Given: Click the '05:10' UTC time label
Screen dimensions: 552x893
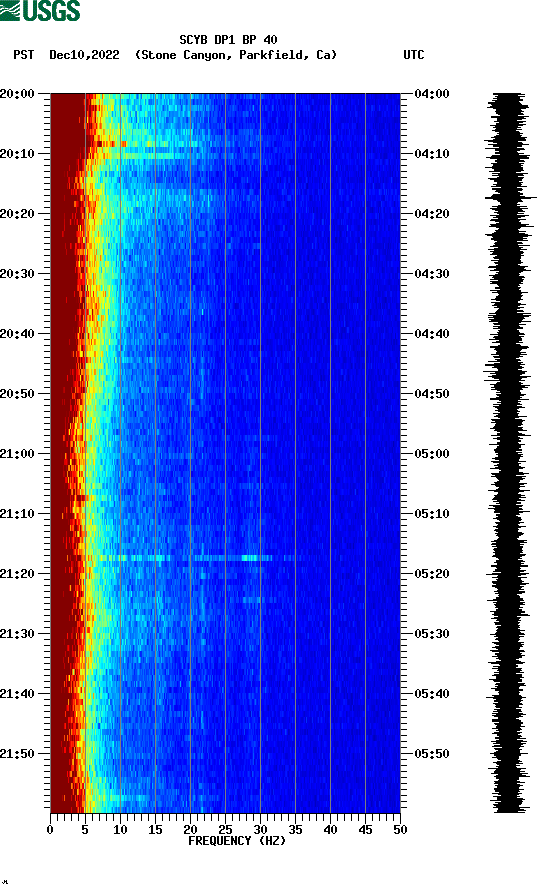Looking at the screenshot, I should 432,514.
